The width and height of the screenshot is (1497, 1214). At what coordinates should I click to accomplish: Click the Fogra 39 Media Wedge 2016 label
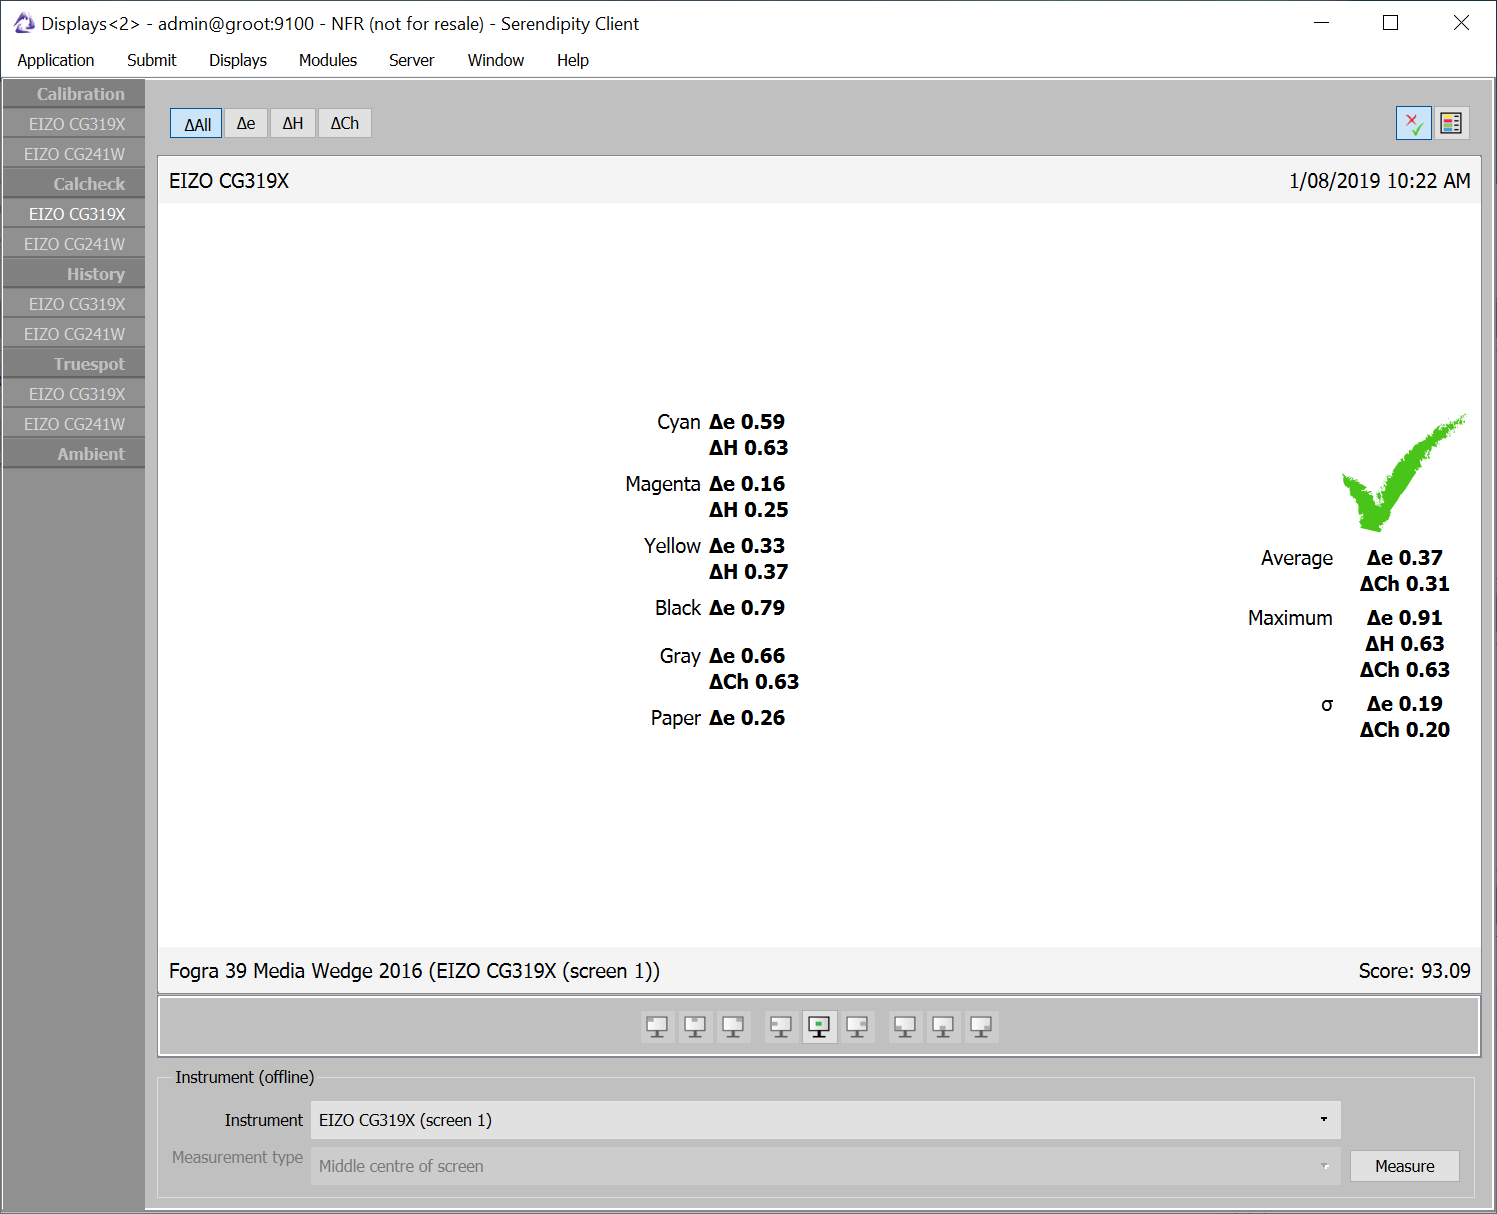(x=414, y=971)
